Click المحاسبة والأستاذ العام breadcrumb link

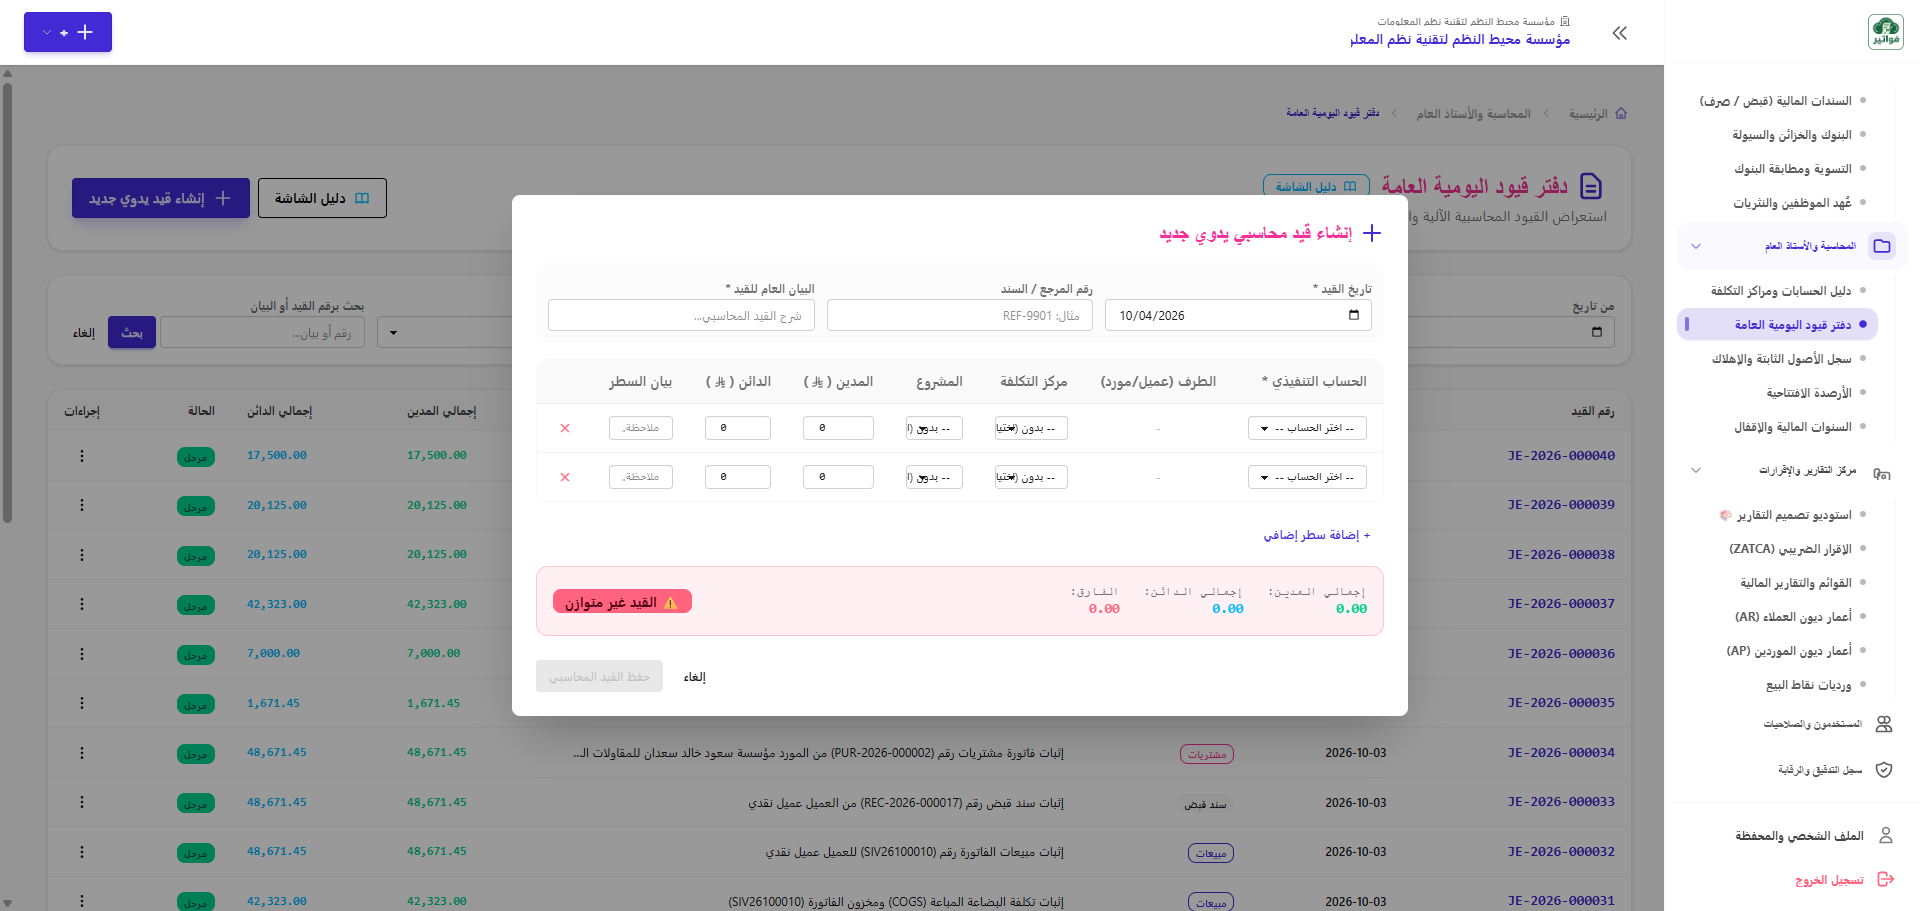[1473, 114]
